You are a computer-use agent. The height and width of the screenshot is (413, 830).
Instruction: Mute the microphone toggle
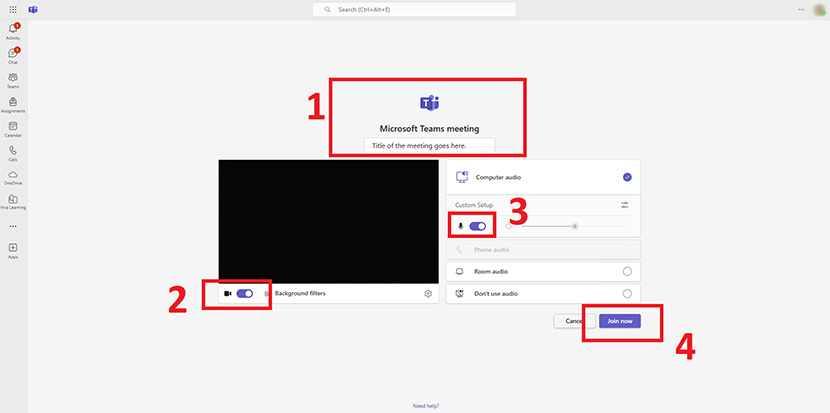click(477, 226)
